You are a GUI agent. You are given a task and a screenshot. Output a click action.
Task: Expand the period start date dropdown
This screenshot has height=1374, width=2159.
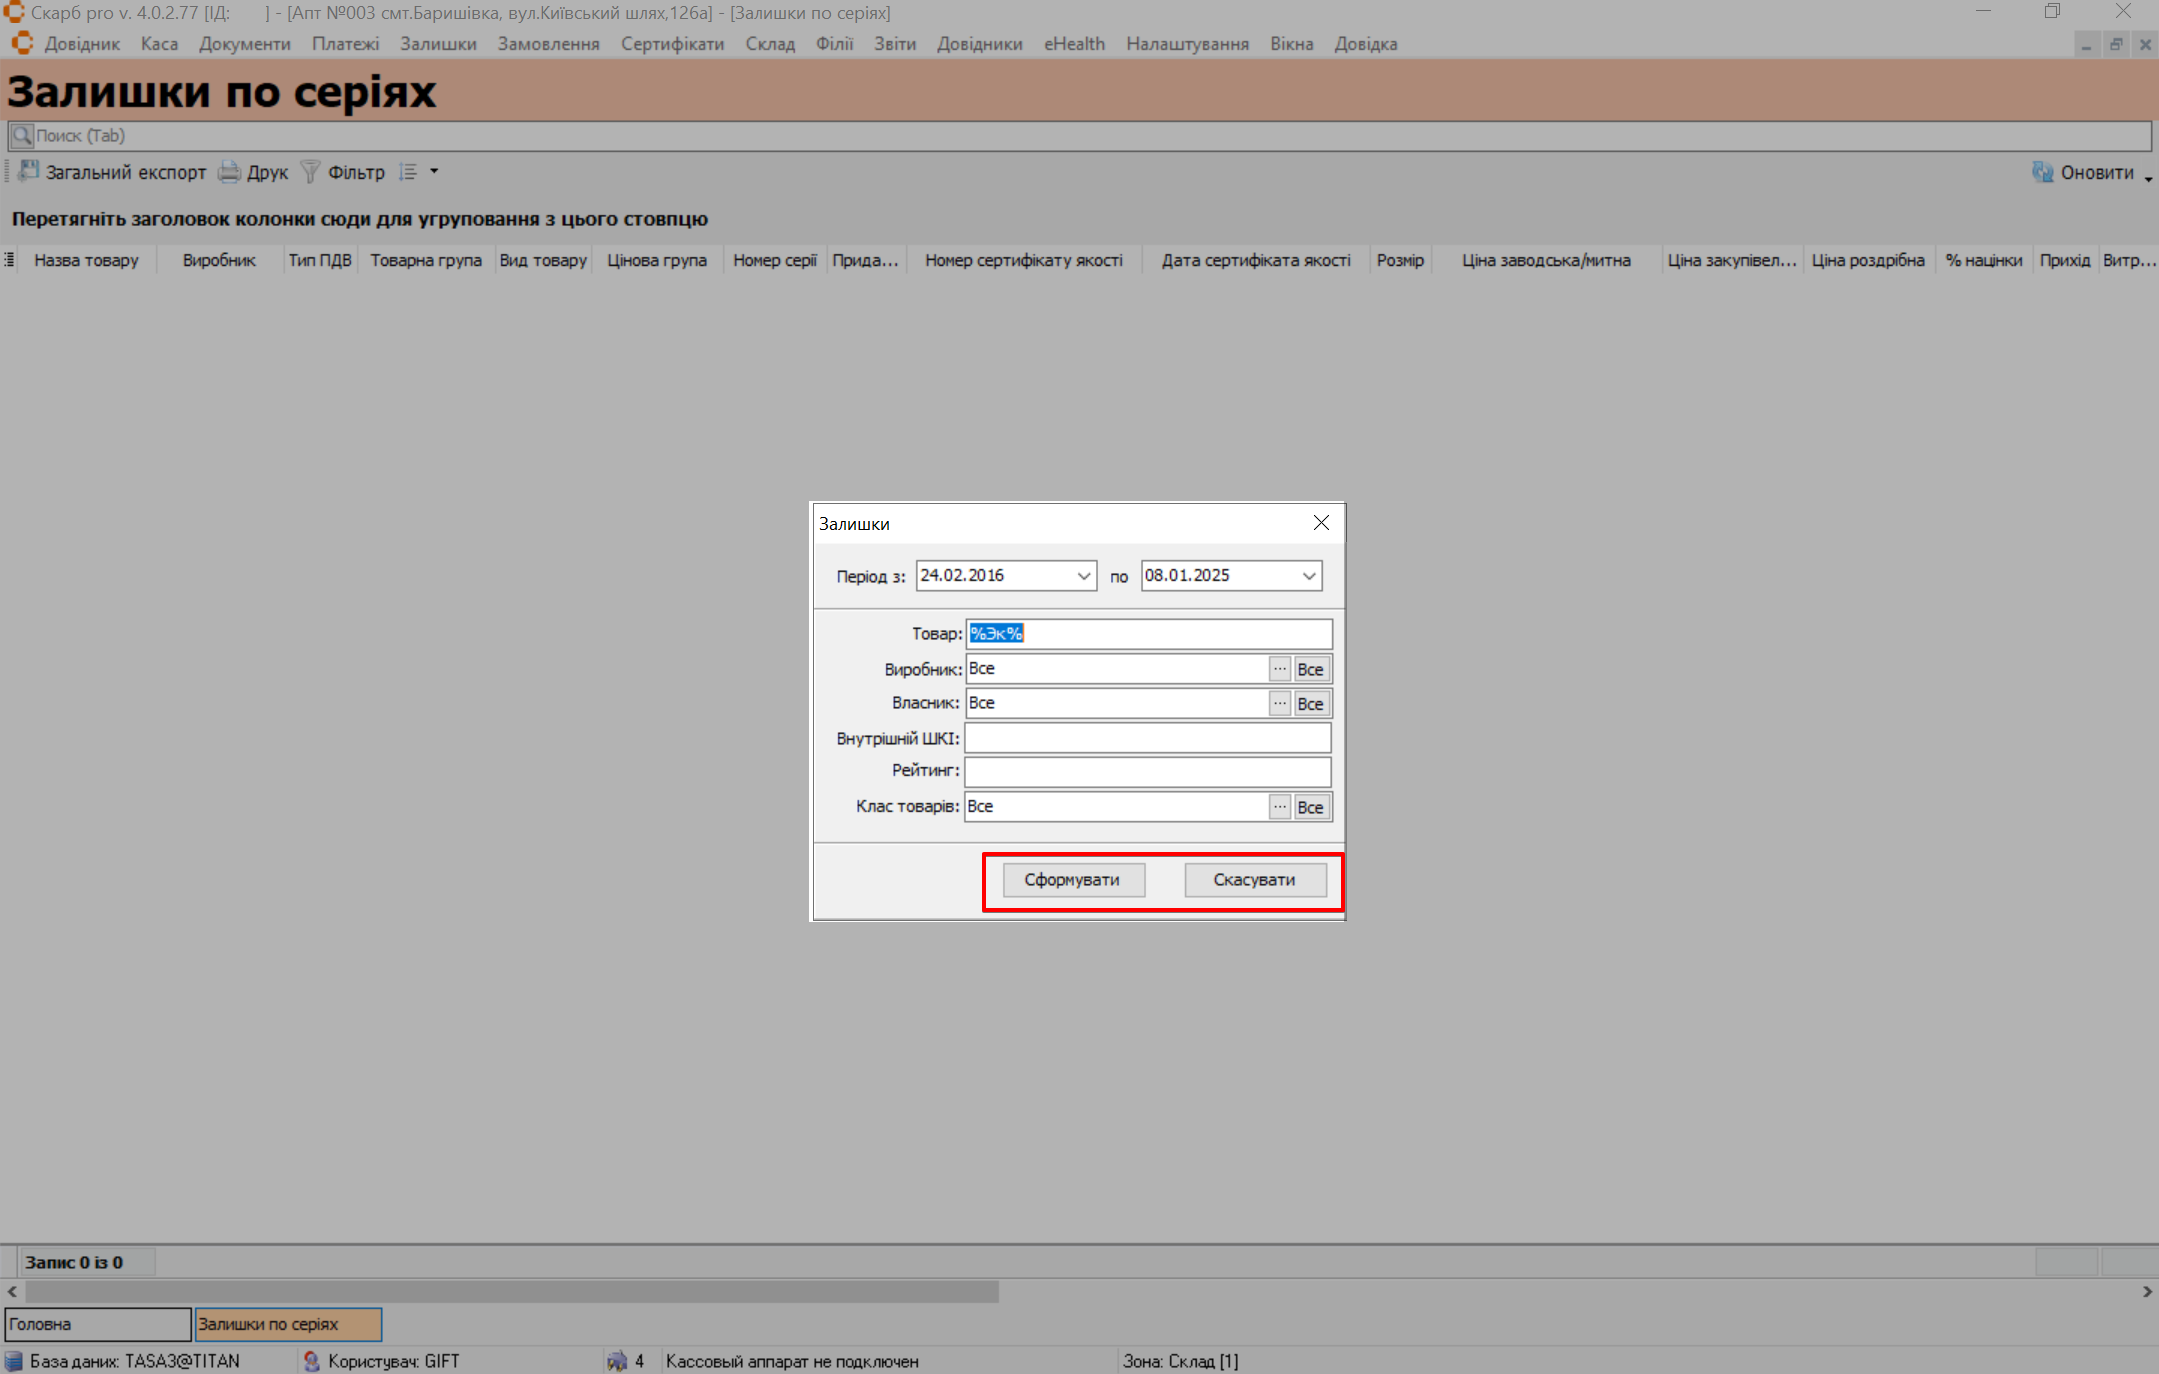[1084, 576]
